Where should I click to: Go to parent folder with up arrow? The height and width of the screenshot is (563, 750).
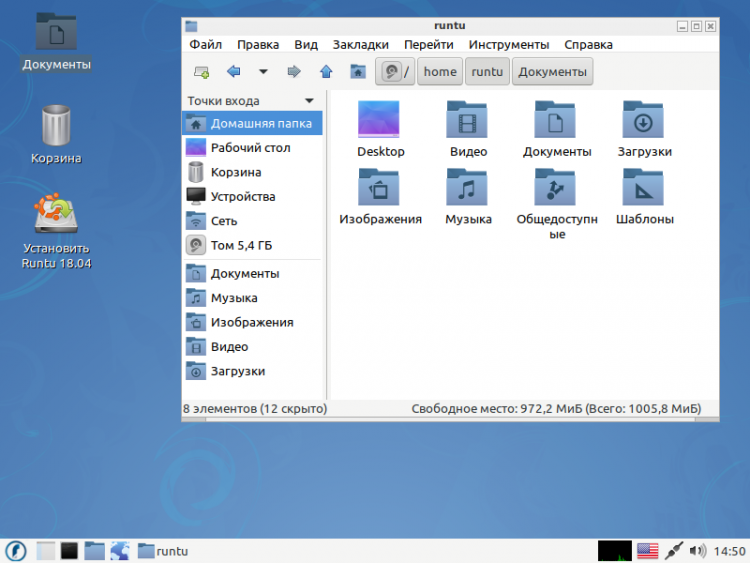point(326,72)
